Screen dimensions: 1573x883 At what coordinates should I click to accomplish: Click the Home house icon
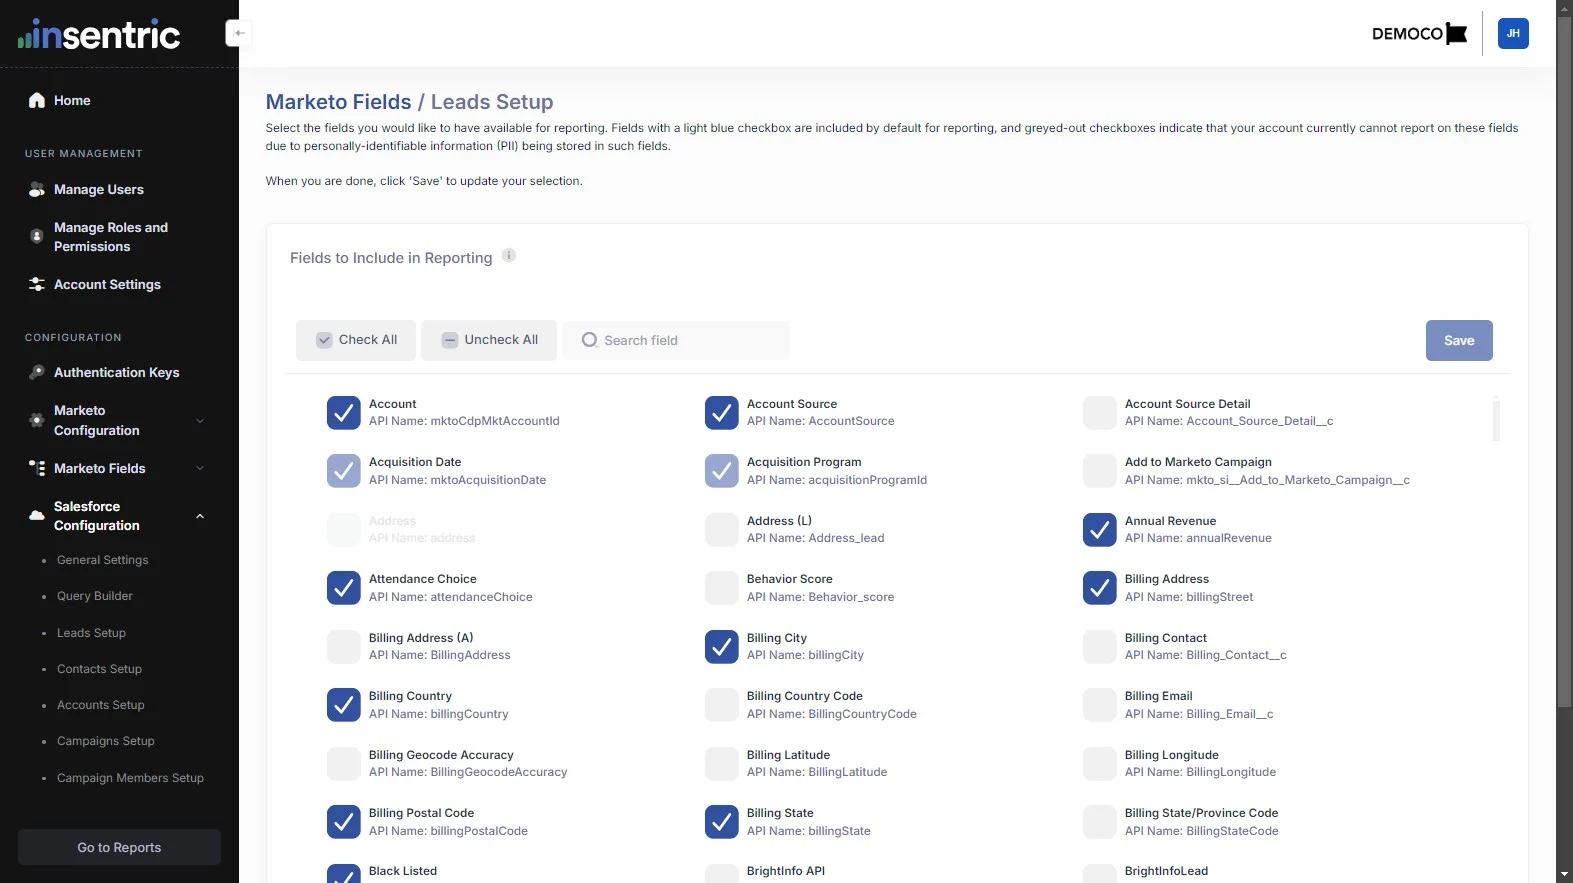[x=37, y=100]
